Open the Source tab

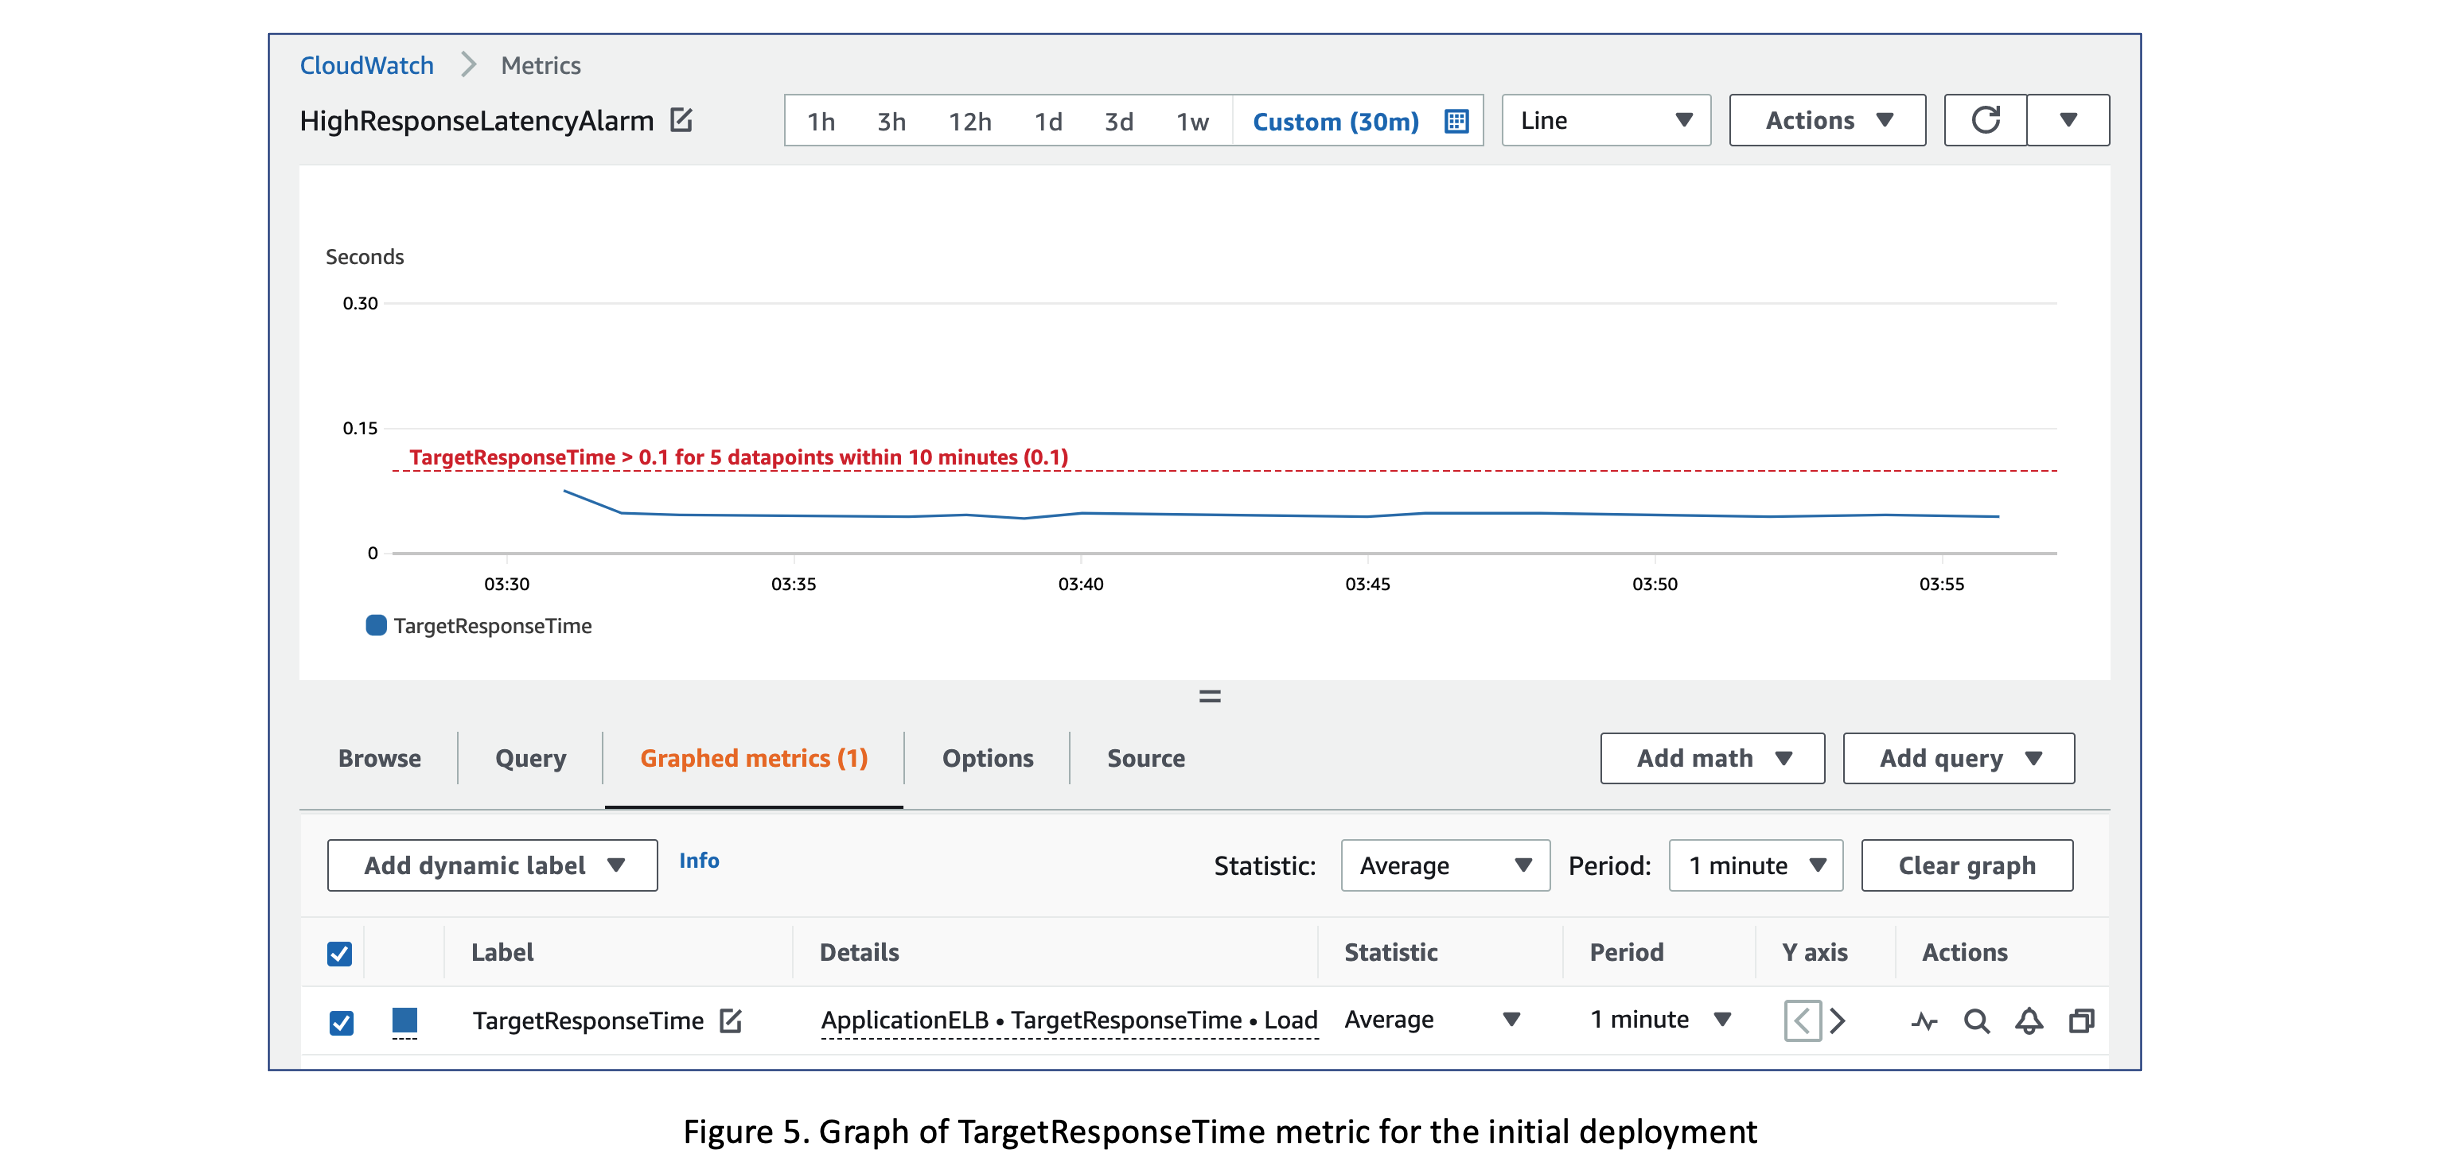(x=1145, y=758)
